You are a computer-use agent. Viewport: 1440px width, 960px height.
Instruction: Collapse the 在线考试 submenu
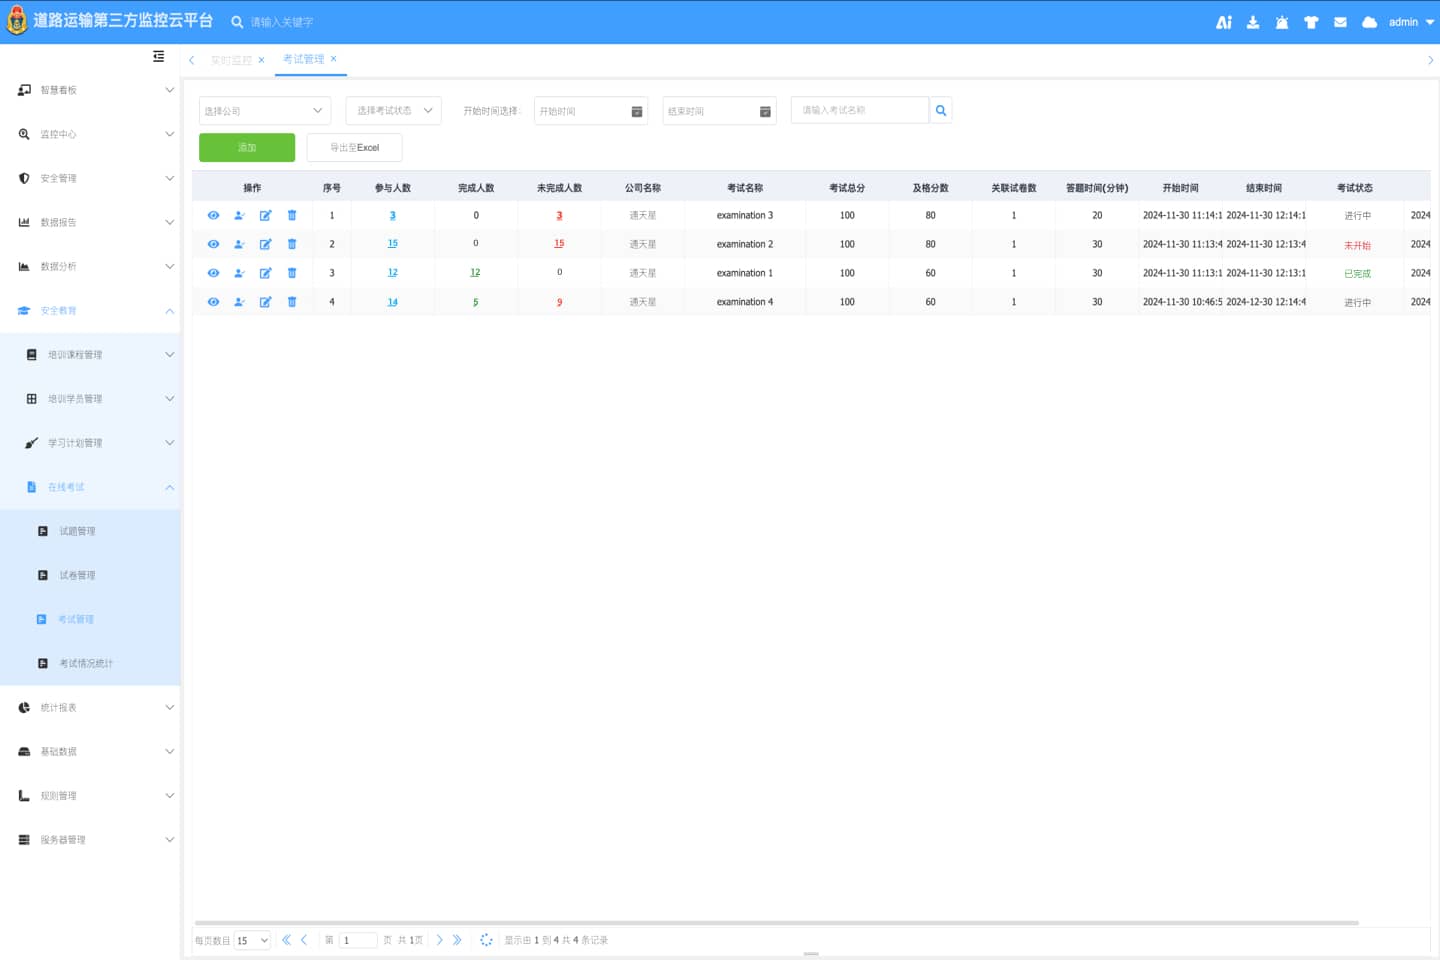(90, 487)
